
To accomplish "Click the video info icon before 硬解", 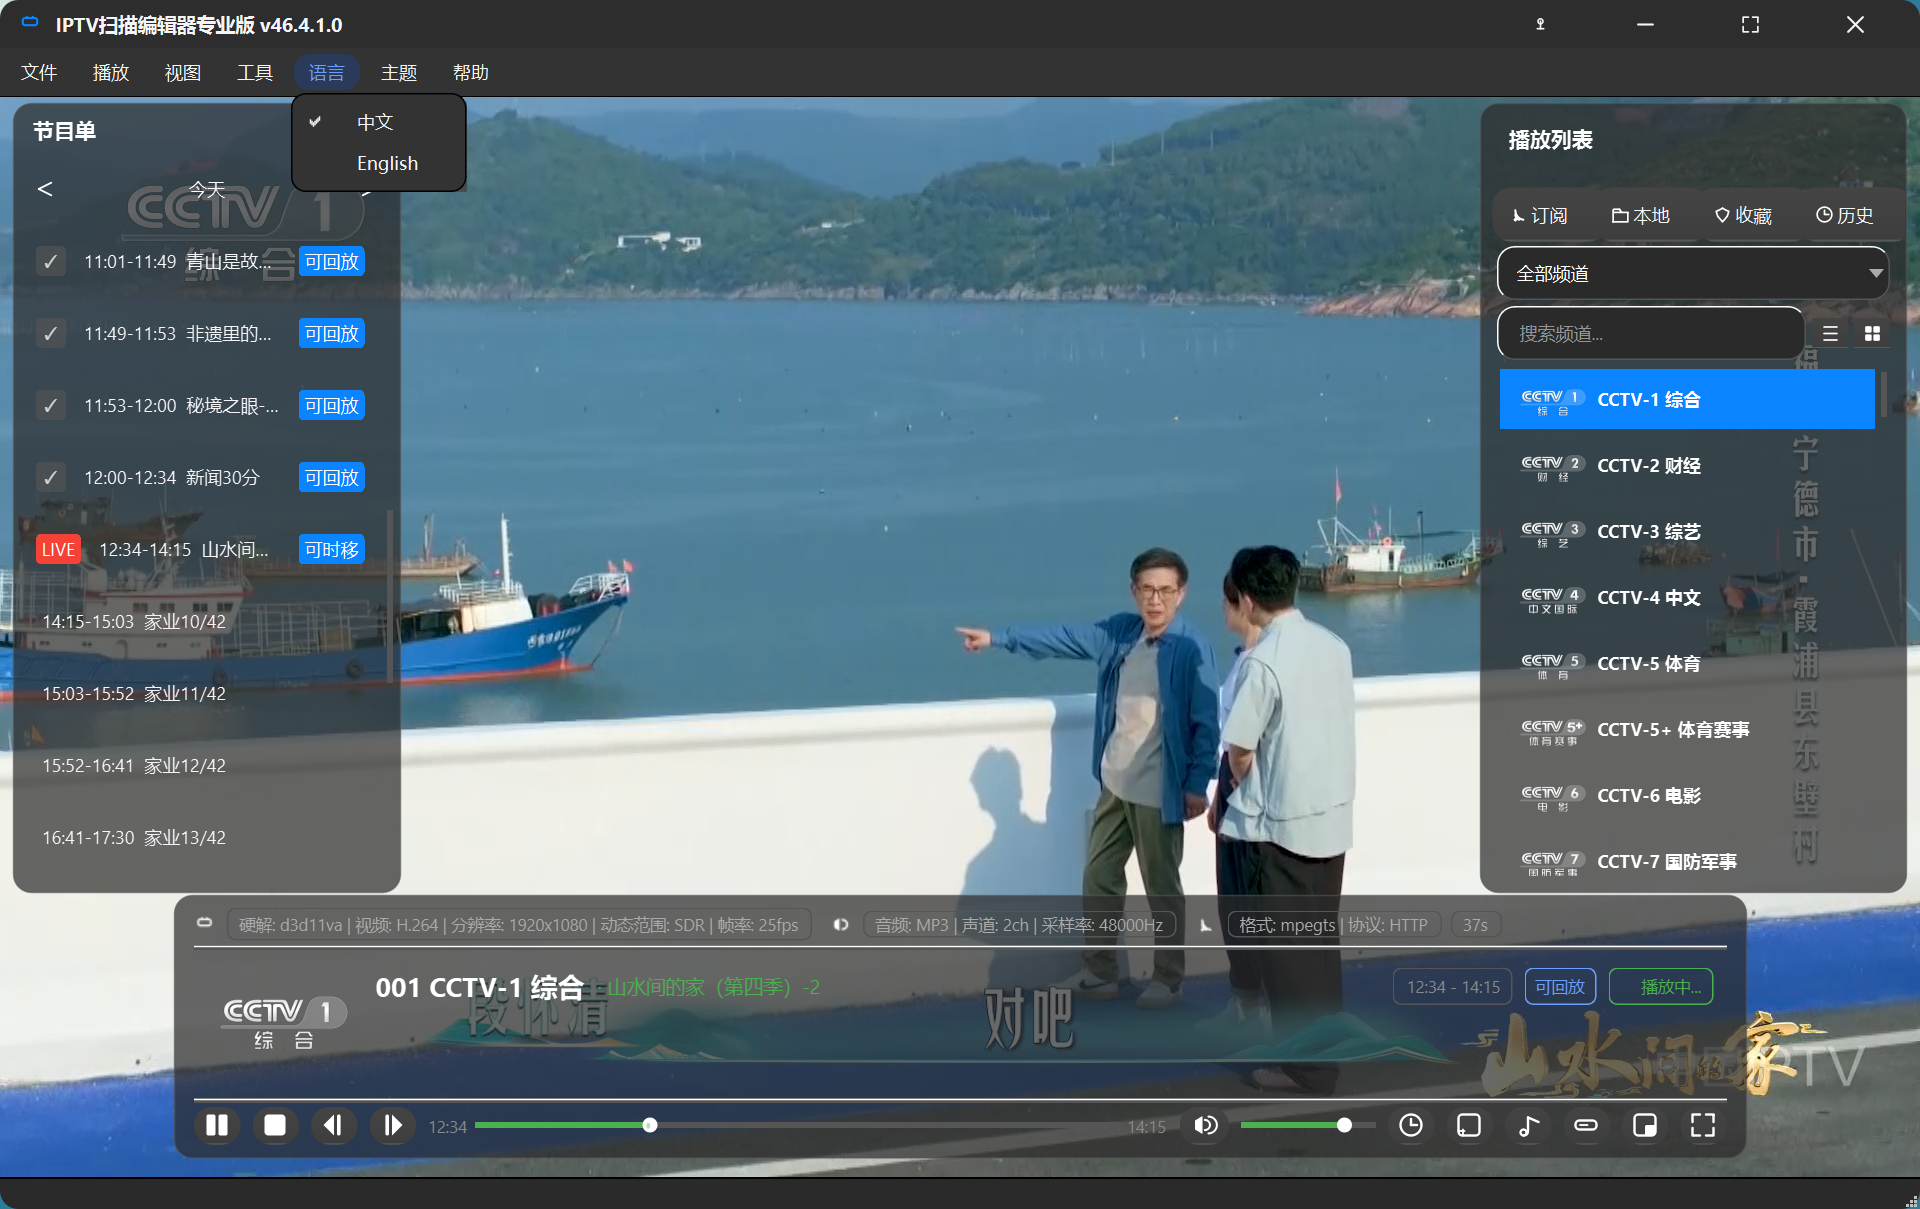I will point(205,923).
